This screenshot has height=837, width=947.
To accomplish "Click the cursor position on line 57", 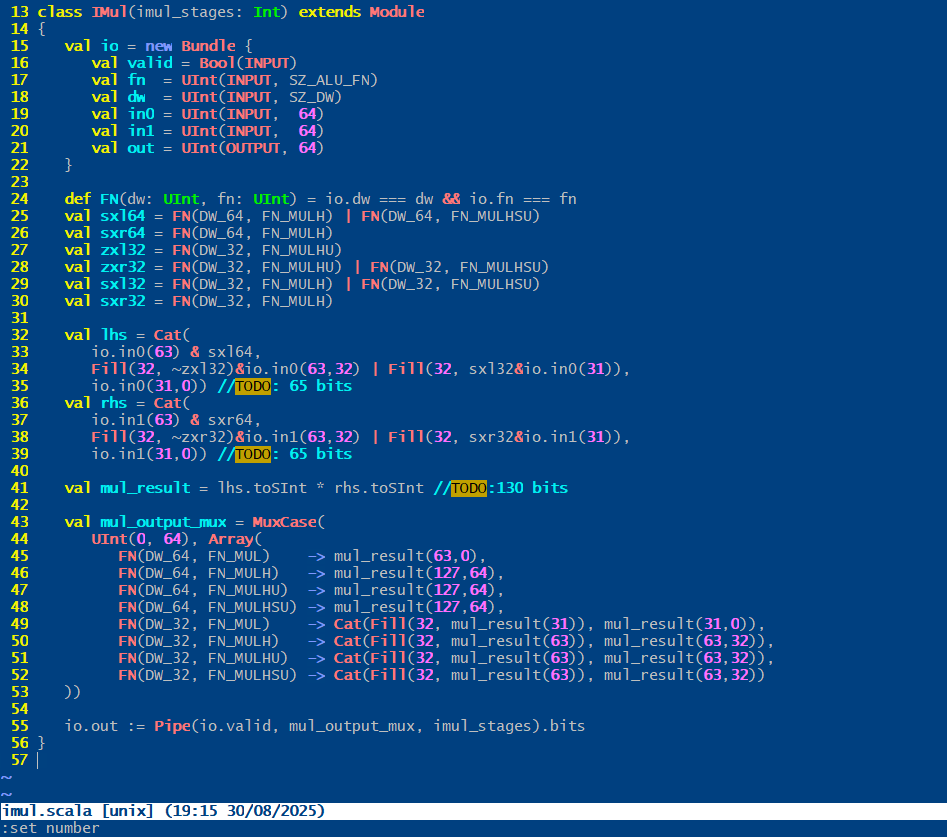I will 38,760.
